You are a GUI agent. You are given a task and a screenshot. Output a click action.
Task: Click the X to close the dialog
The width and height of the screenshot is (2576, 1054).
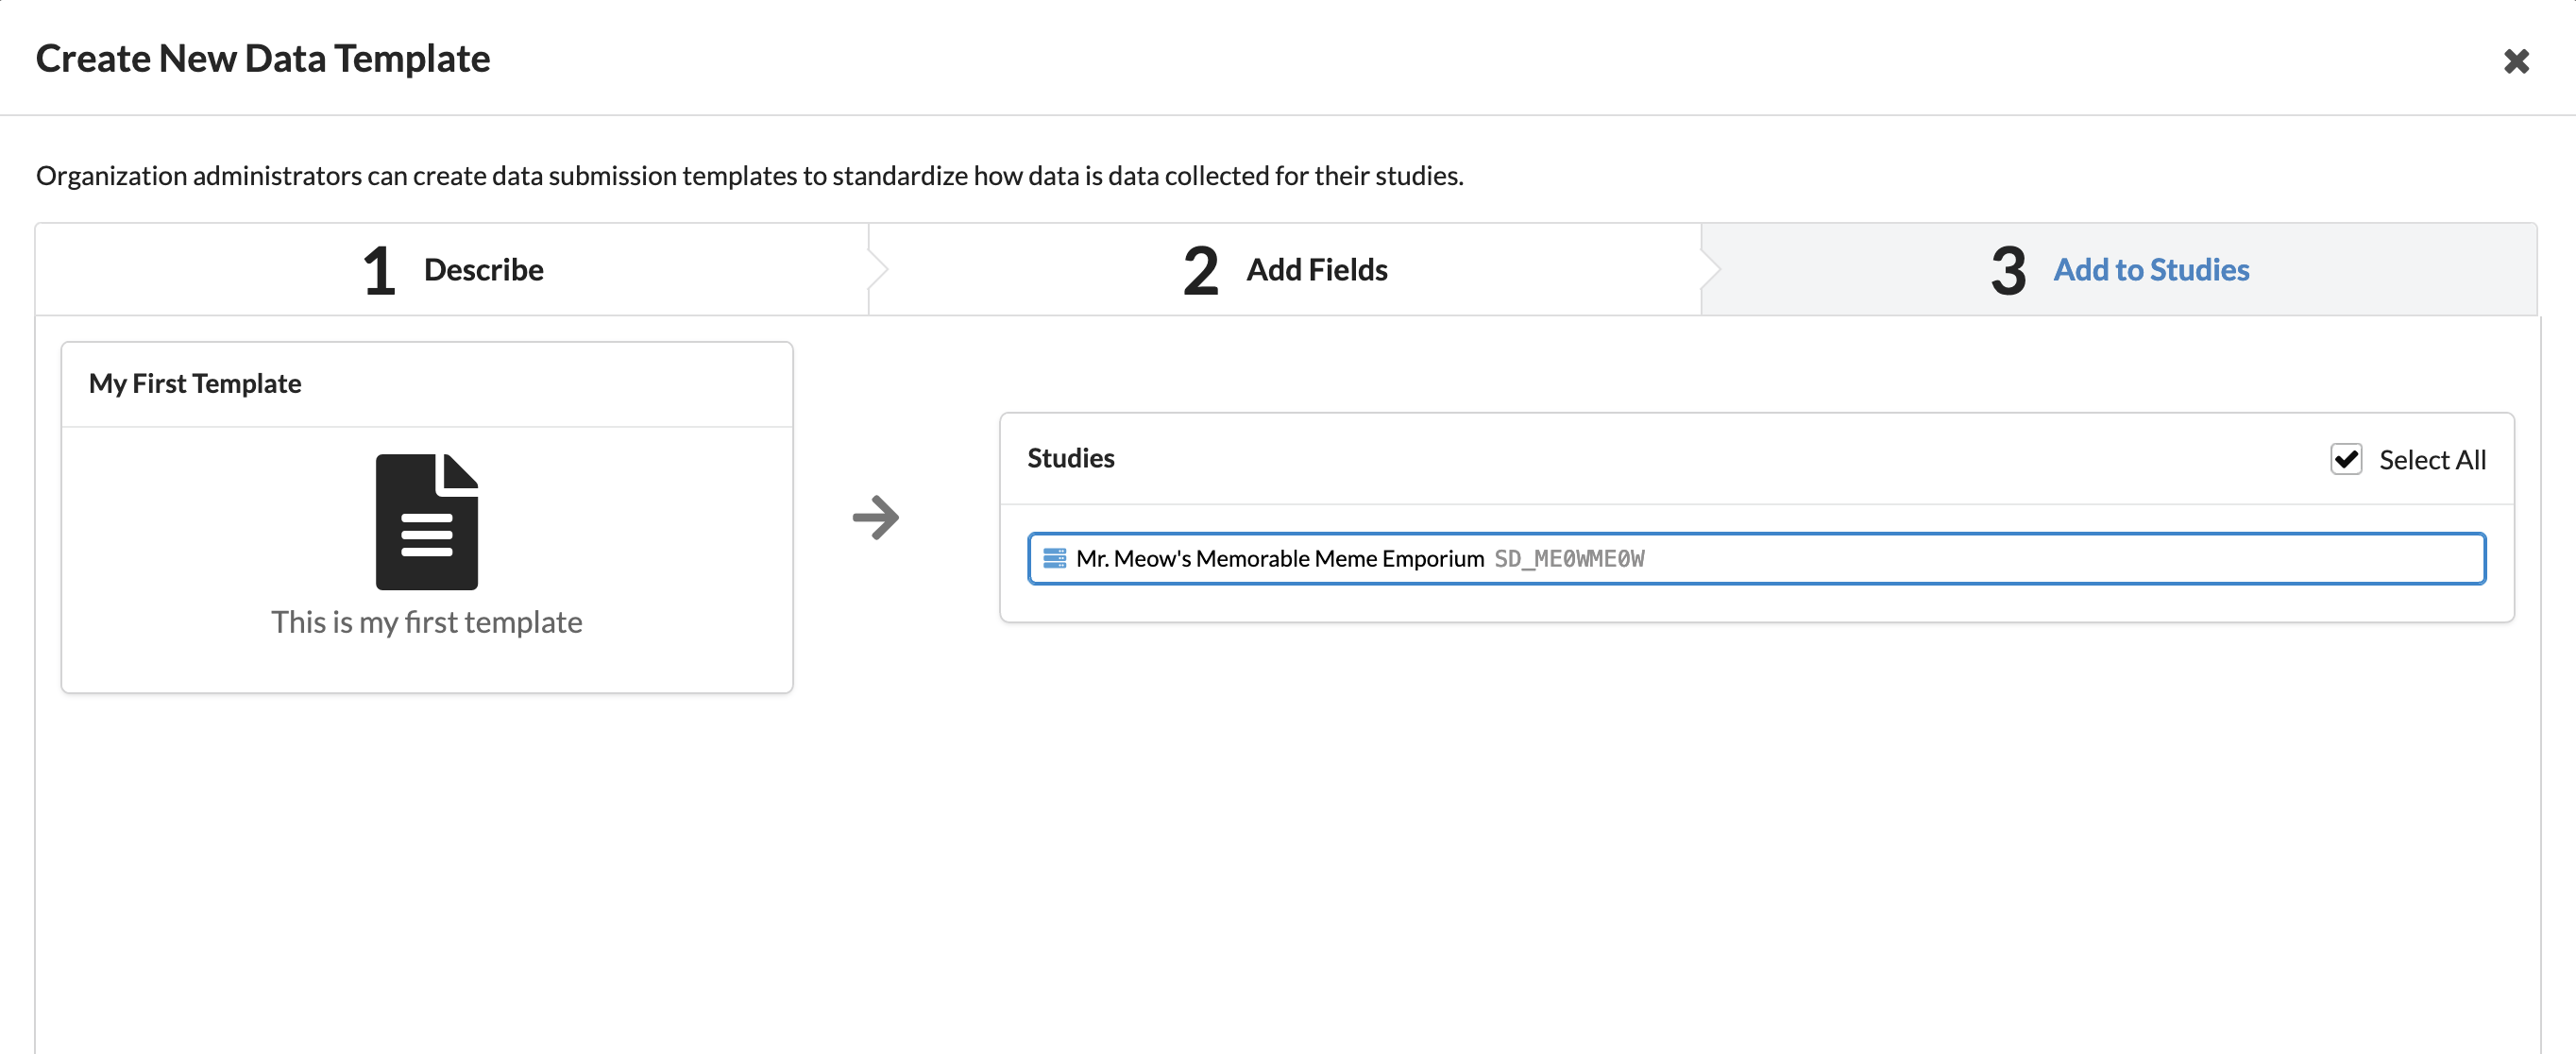2518,60
